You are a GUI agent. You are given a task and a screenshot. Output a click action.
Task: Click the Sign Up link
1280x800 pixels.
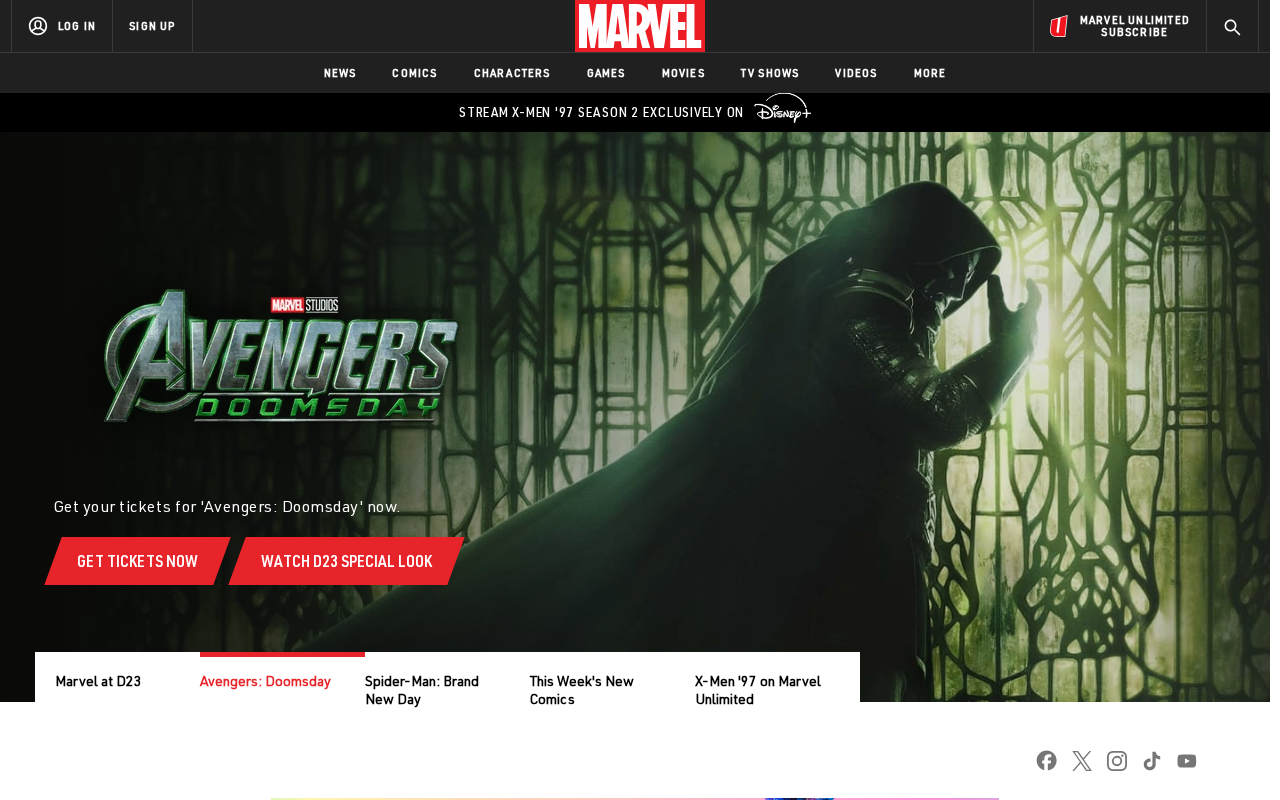click(x=152, y=26)
